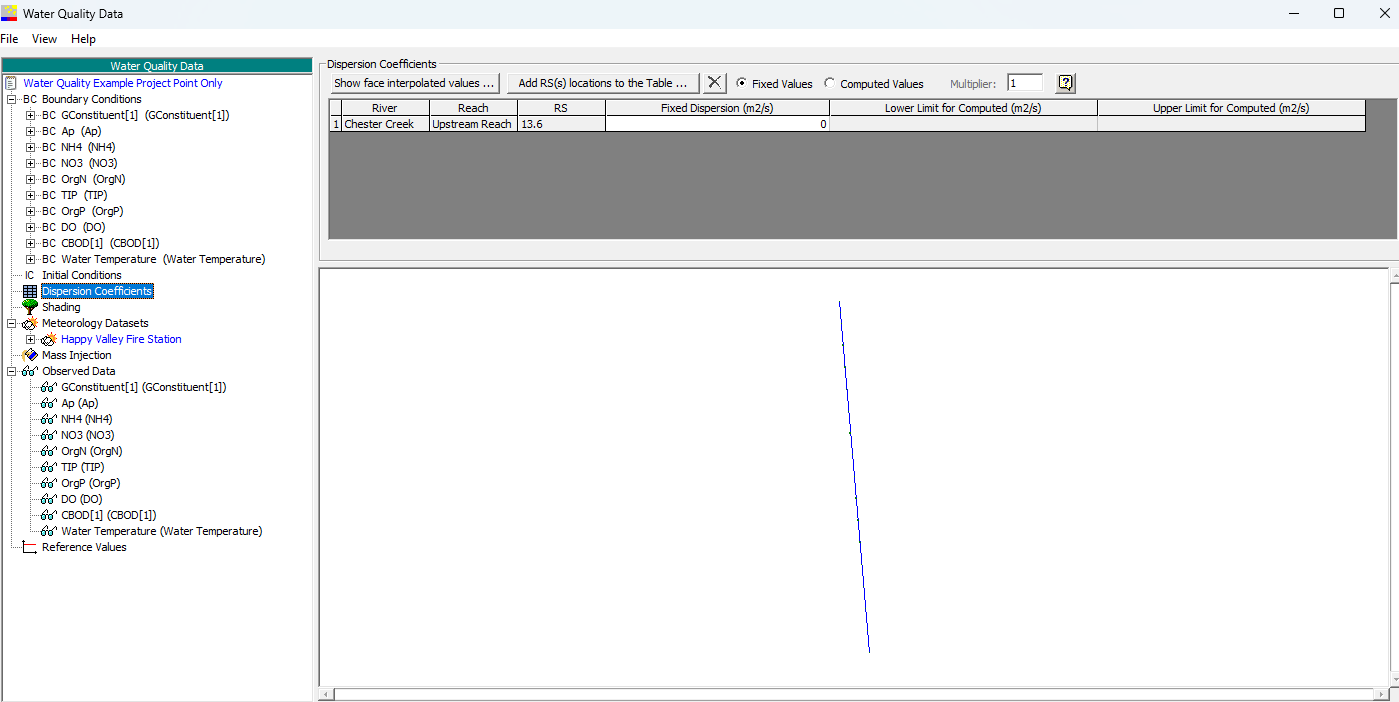Click the delete X icon beside Add RS(s) button
The width and height of the screenshot is (1399, 702).
pyautogui.click(x=714, y=83)
